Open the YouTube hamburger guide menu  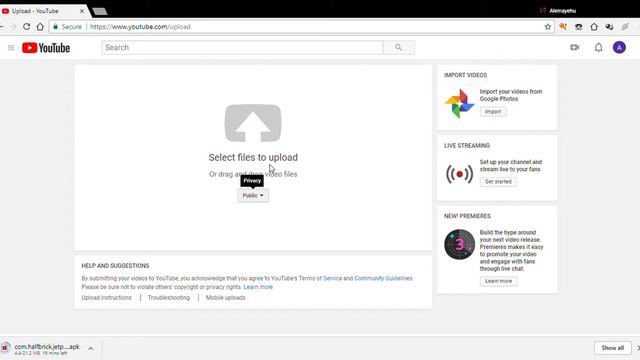(11, 48)
